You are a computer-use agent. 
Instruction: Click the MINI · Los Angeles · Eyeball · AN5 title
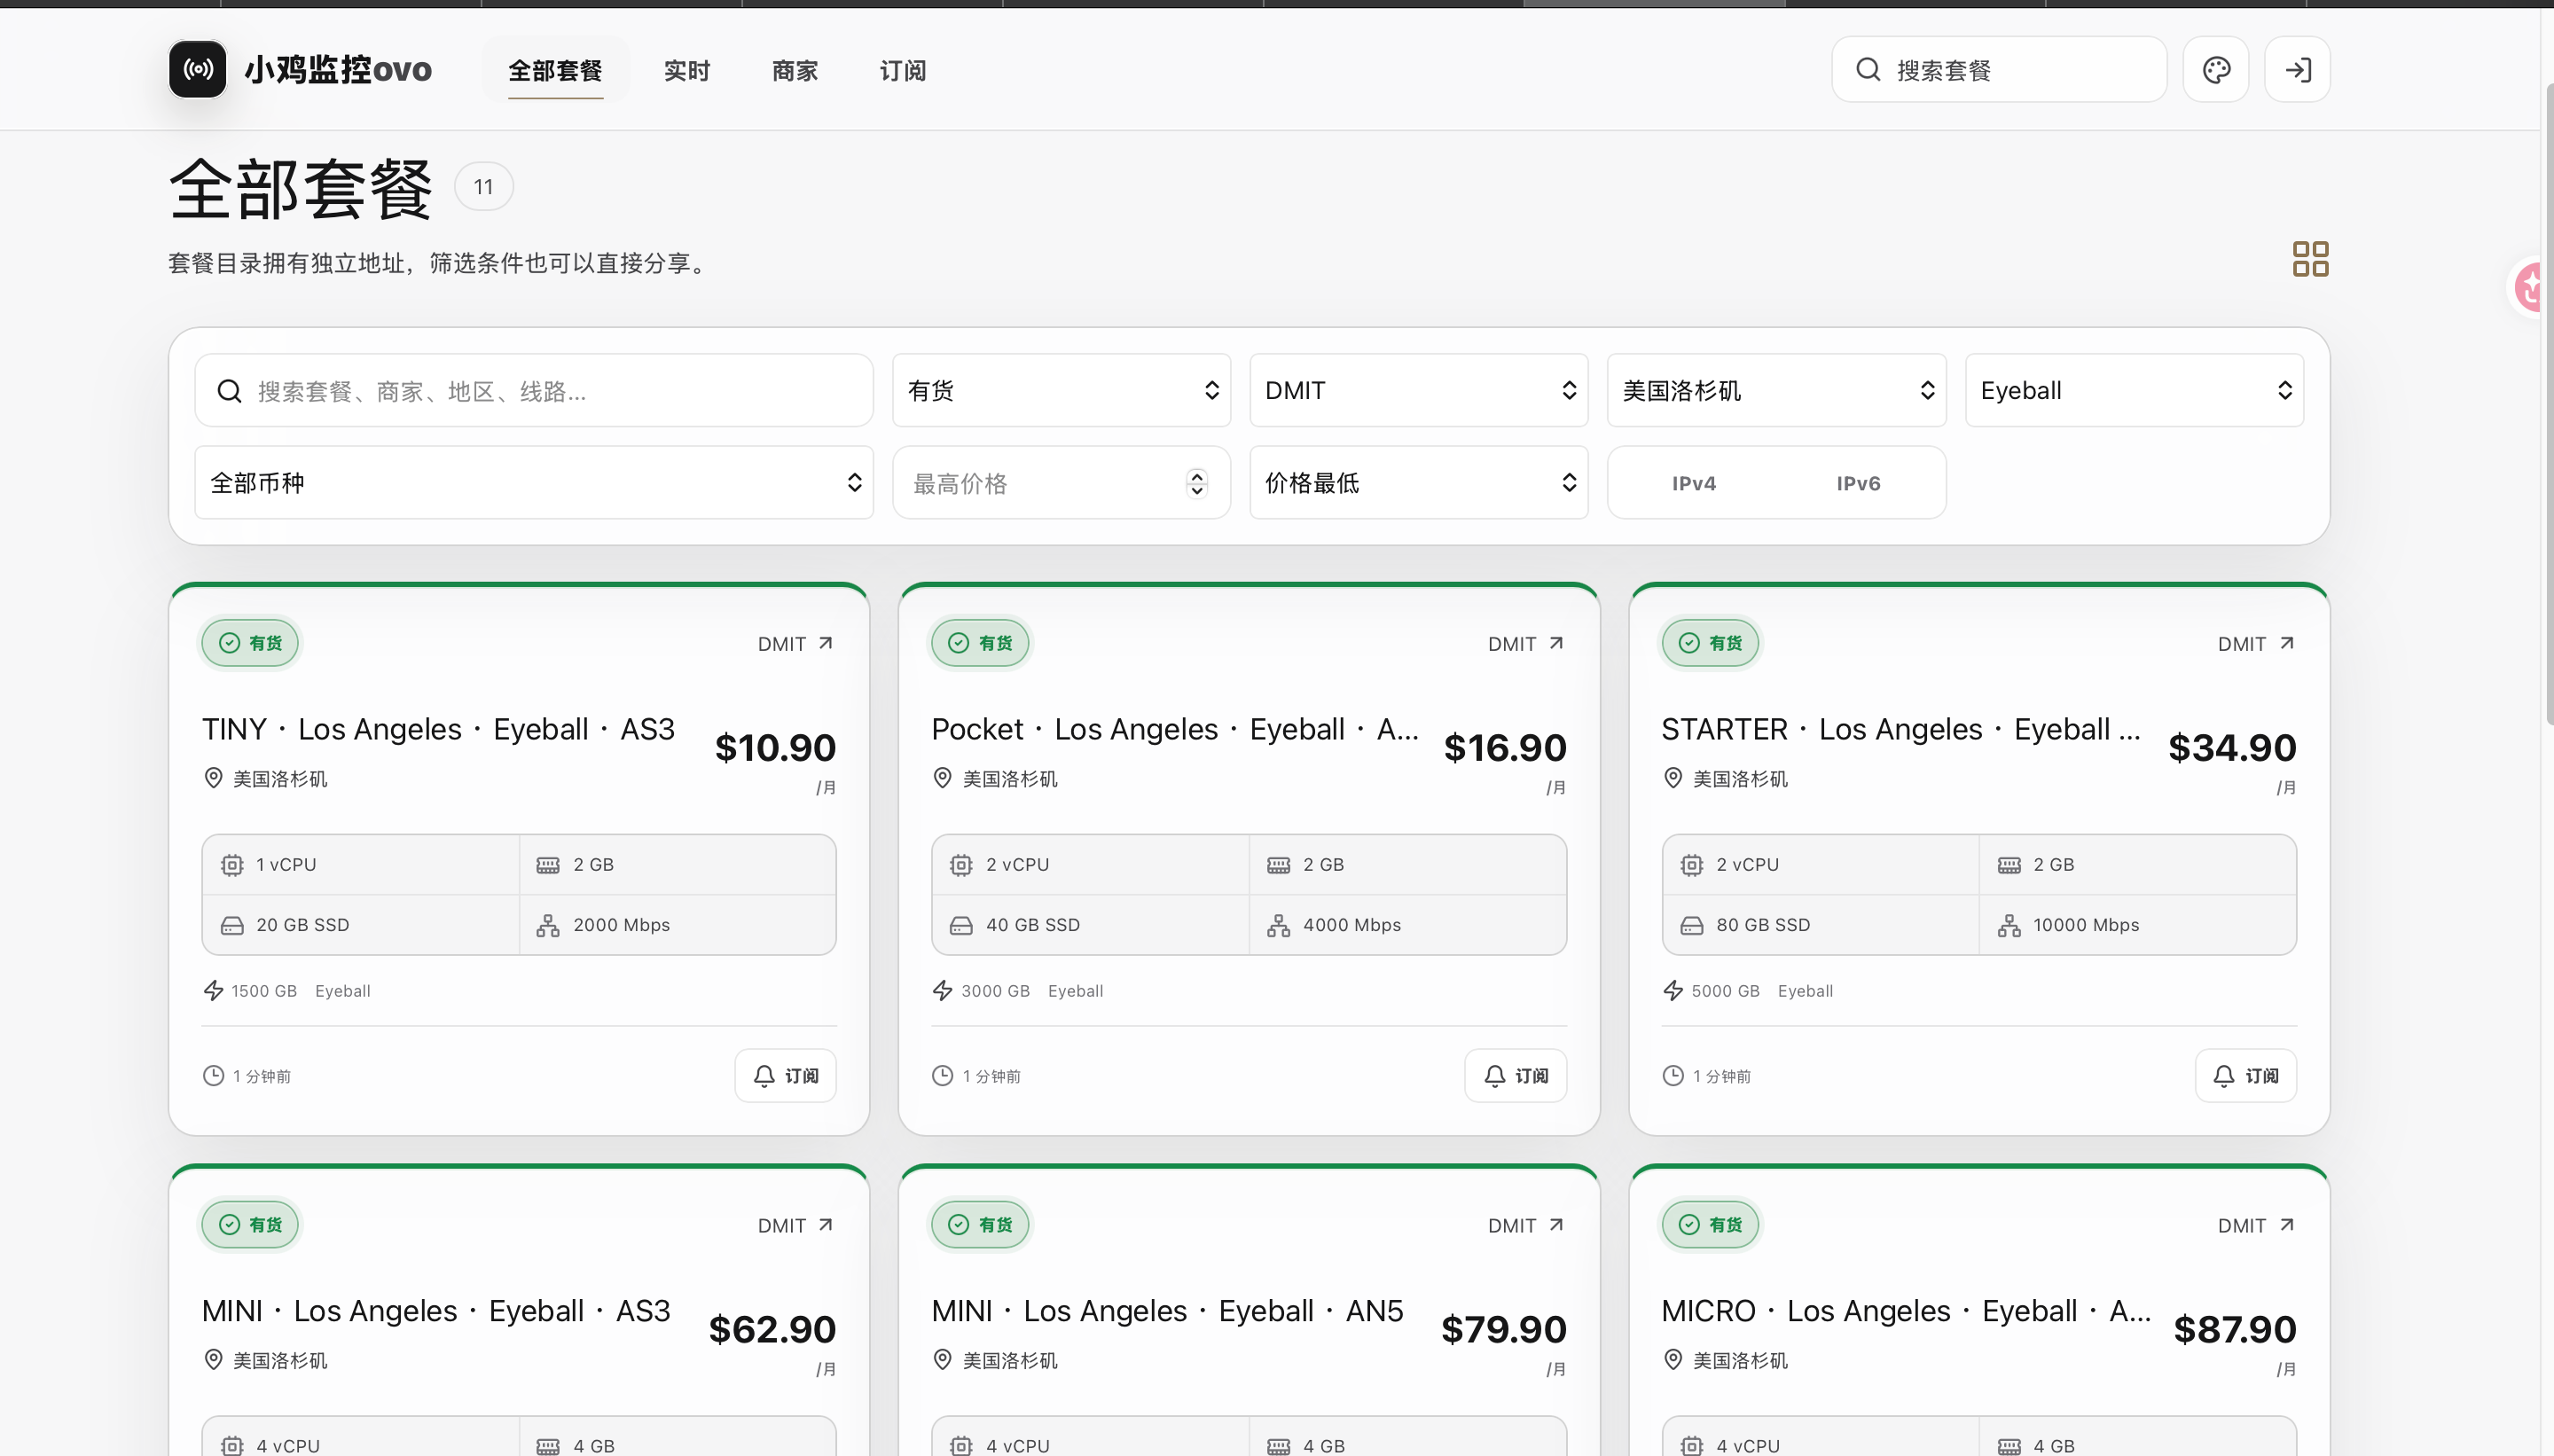pyautogui.click(x=1167, y=1311)
